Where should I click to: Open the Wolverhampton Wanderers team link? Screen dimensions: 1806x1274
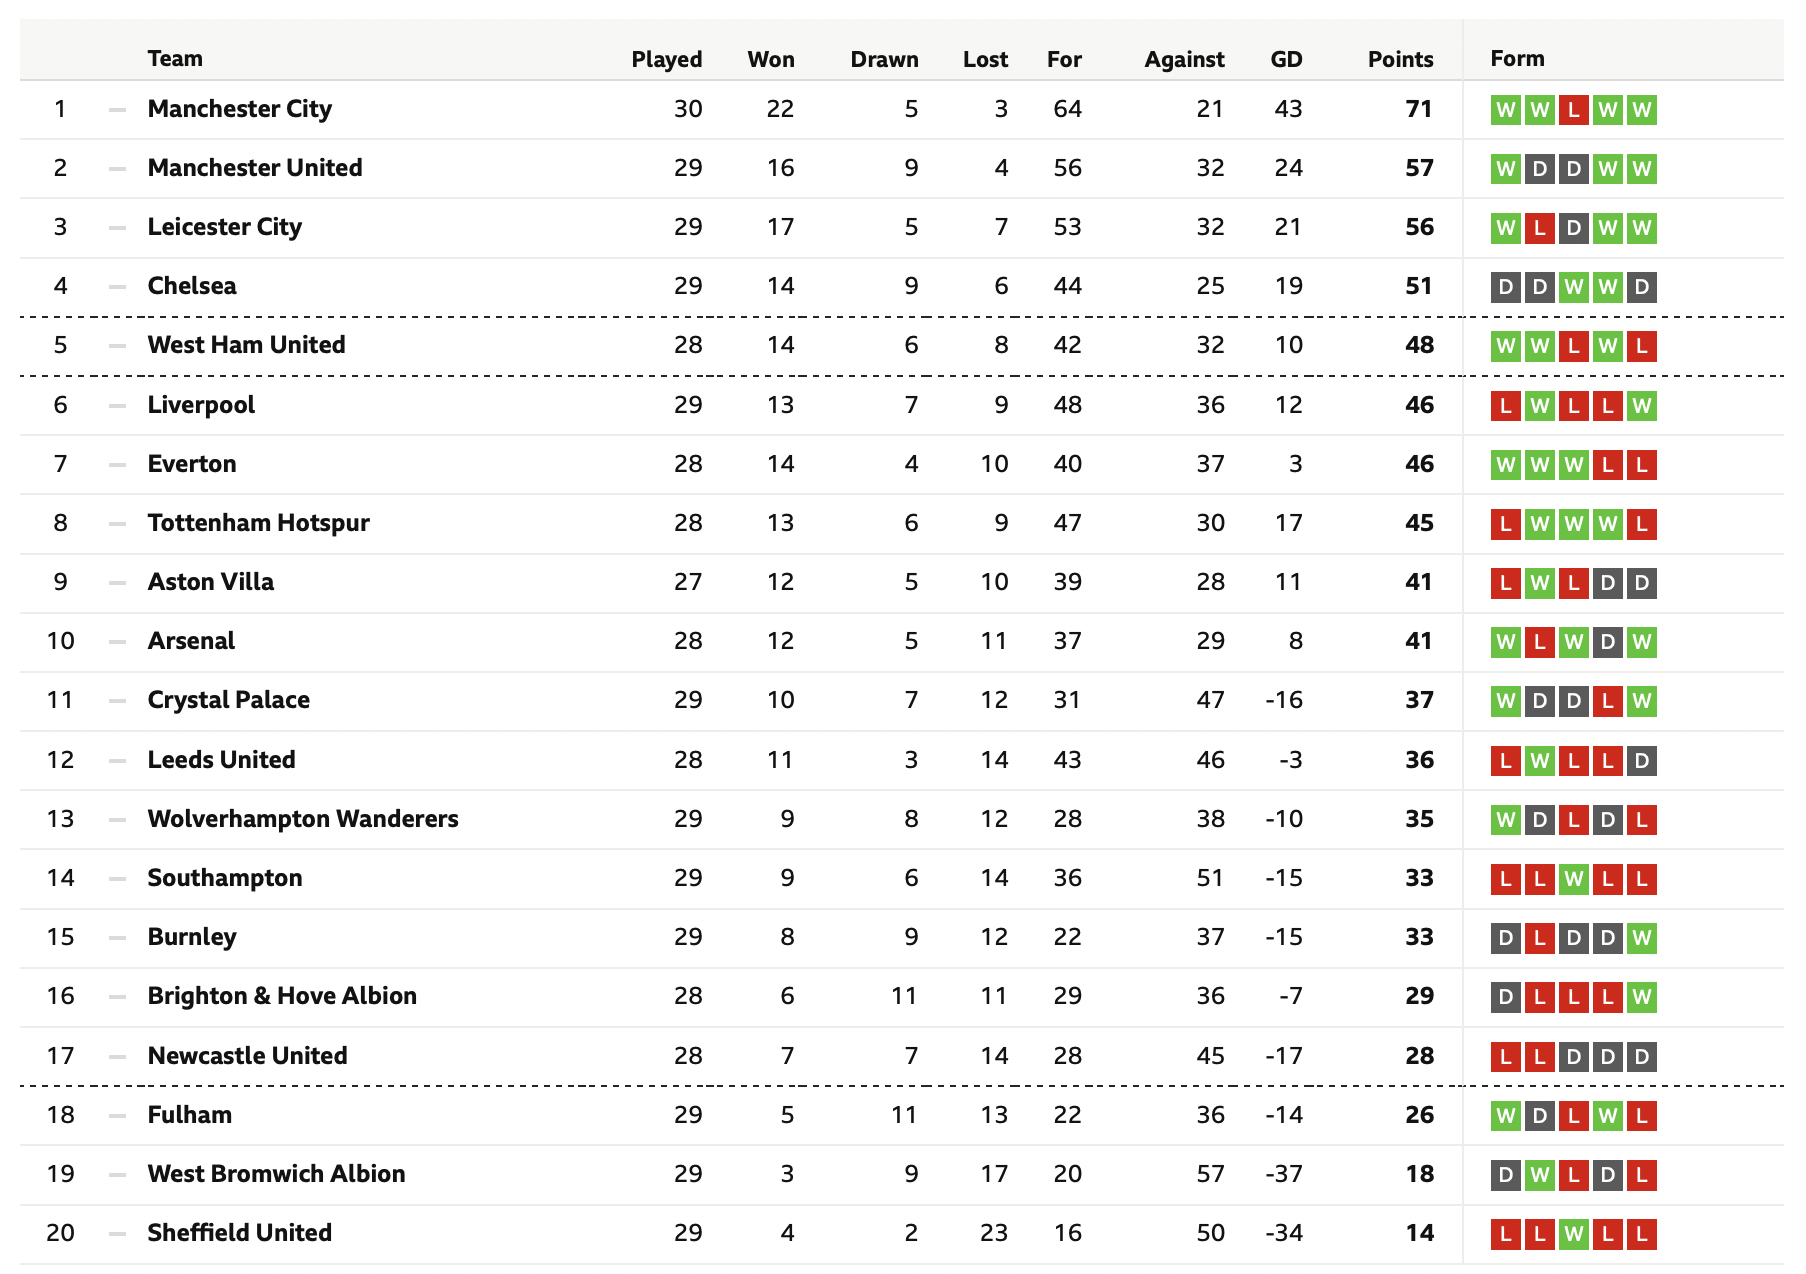(302, 819)
